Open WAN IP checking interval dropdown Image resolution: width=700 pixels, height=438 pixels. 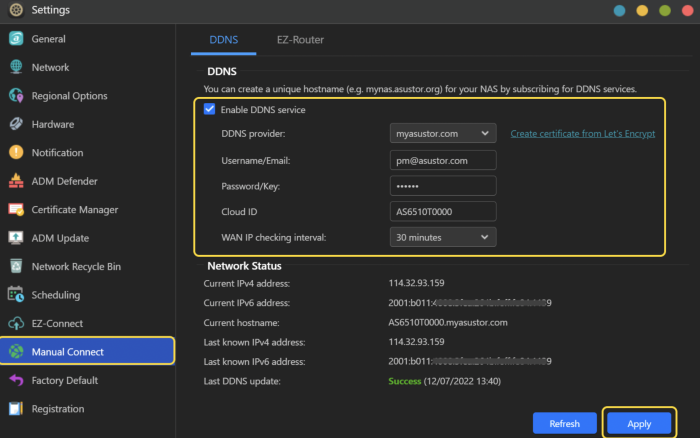(x=442, y=237)
